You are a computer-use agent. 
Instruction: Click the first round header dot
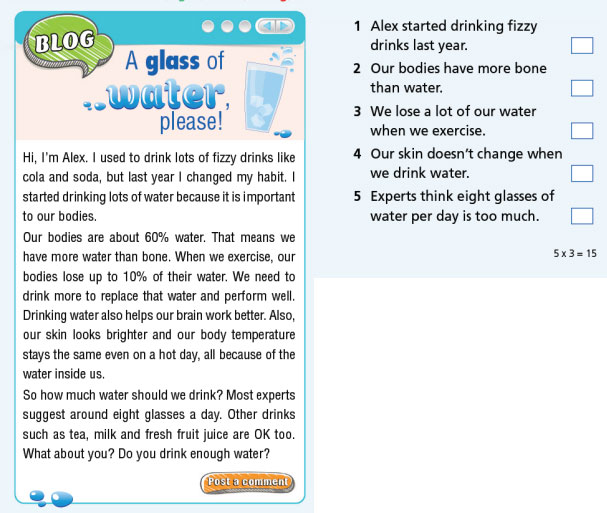click(208, 26)
